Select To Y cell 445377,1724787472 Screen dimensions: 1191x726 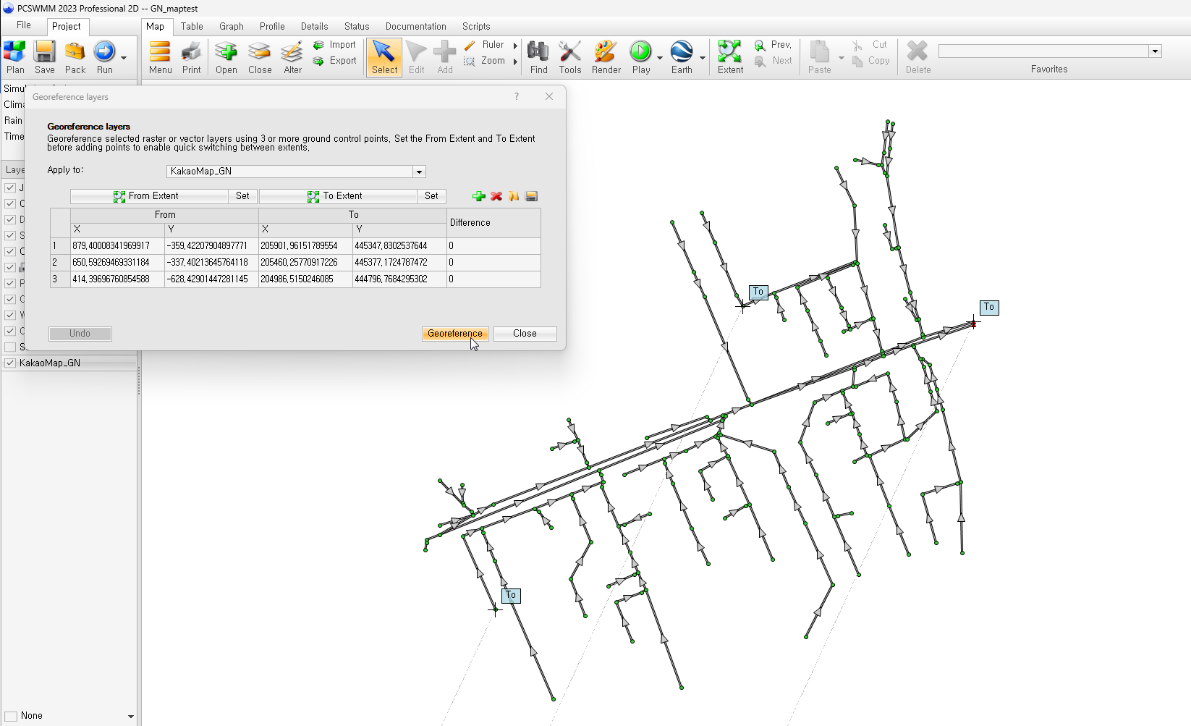click(x=399, y=263)
